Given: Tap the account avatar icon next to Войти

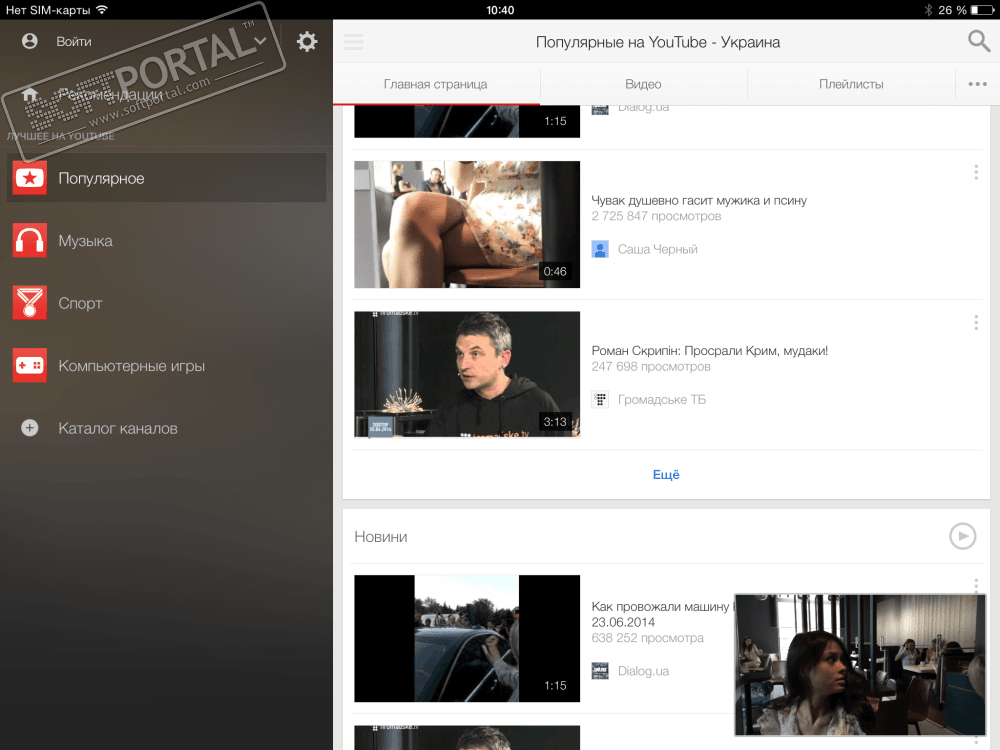Looking at the screenshot, I should (29, 41).
